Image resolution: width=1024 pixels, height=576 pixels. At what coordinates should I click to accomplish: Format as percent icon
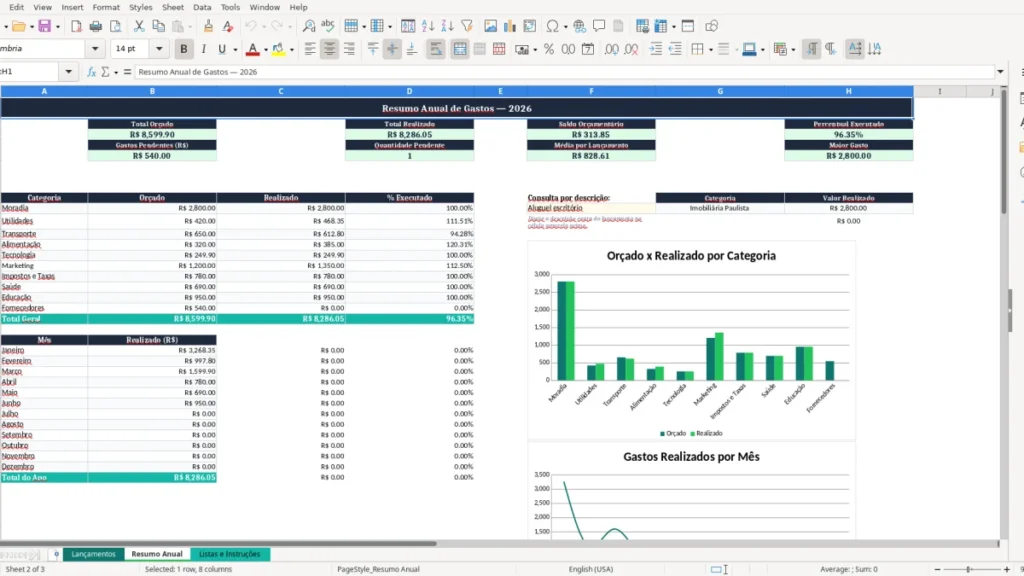click(549, 49)
